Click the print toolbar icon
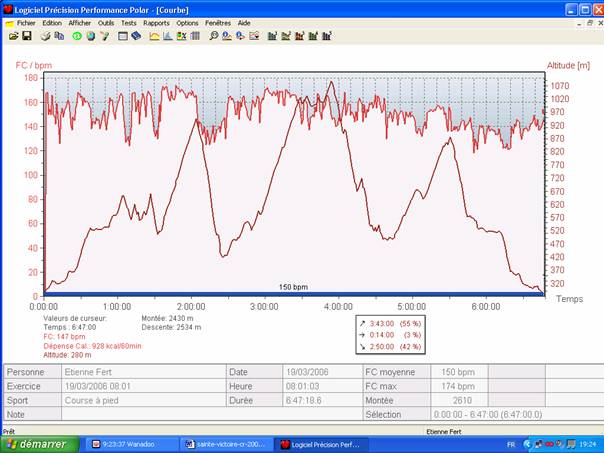Screen dimensions: 604x453 point(45,36)
